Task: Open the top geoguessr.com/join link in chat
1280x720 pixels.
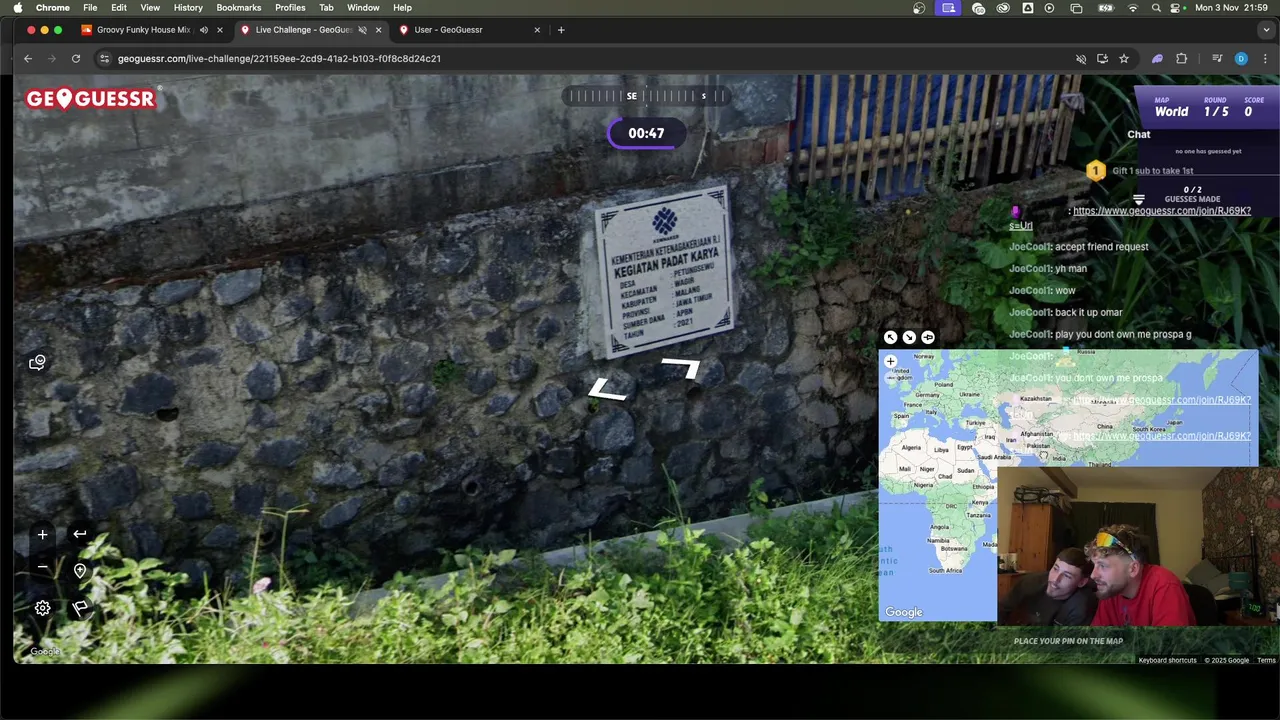Action: (1162, 211)
